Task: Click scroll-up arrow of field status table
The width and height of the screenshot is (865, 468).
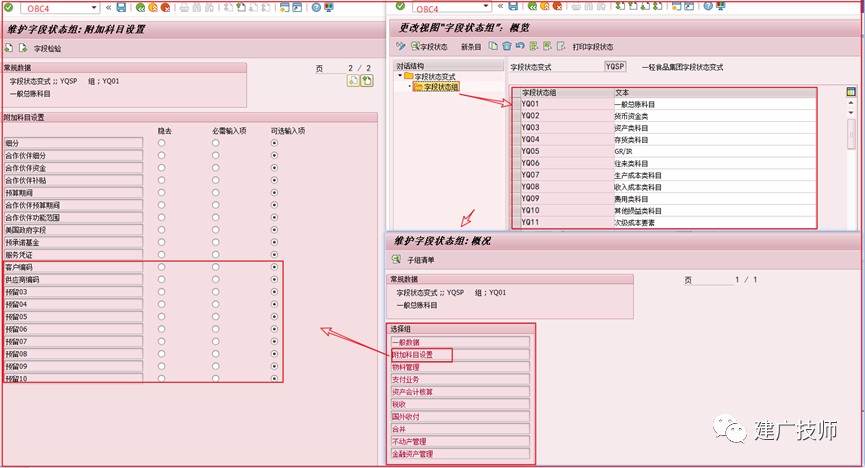Action: (x=851, y=104)
